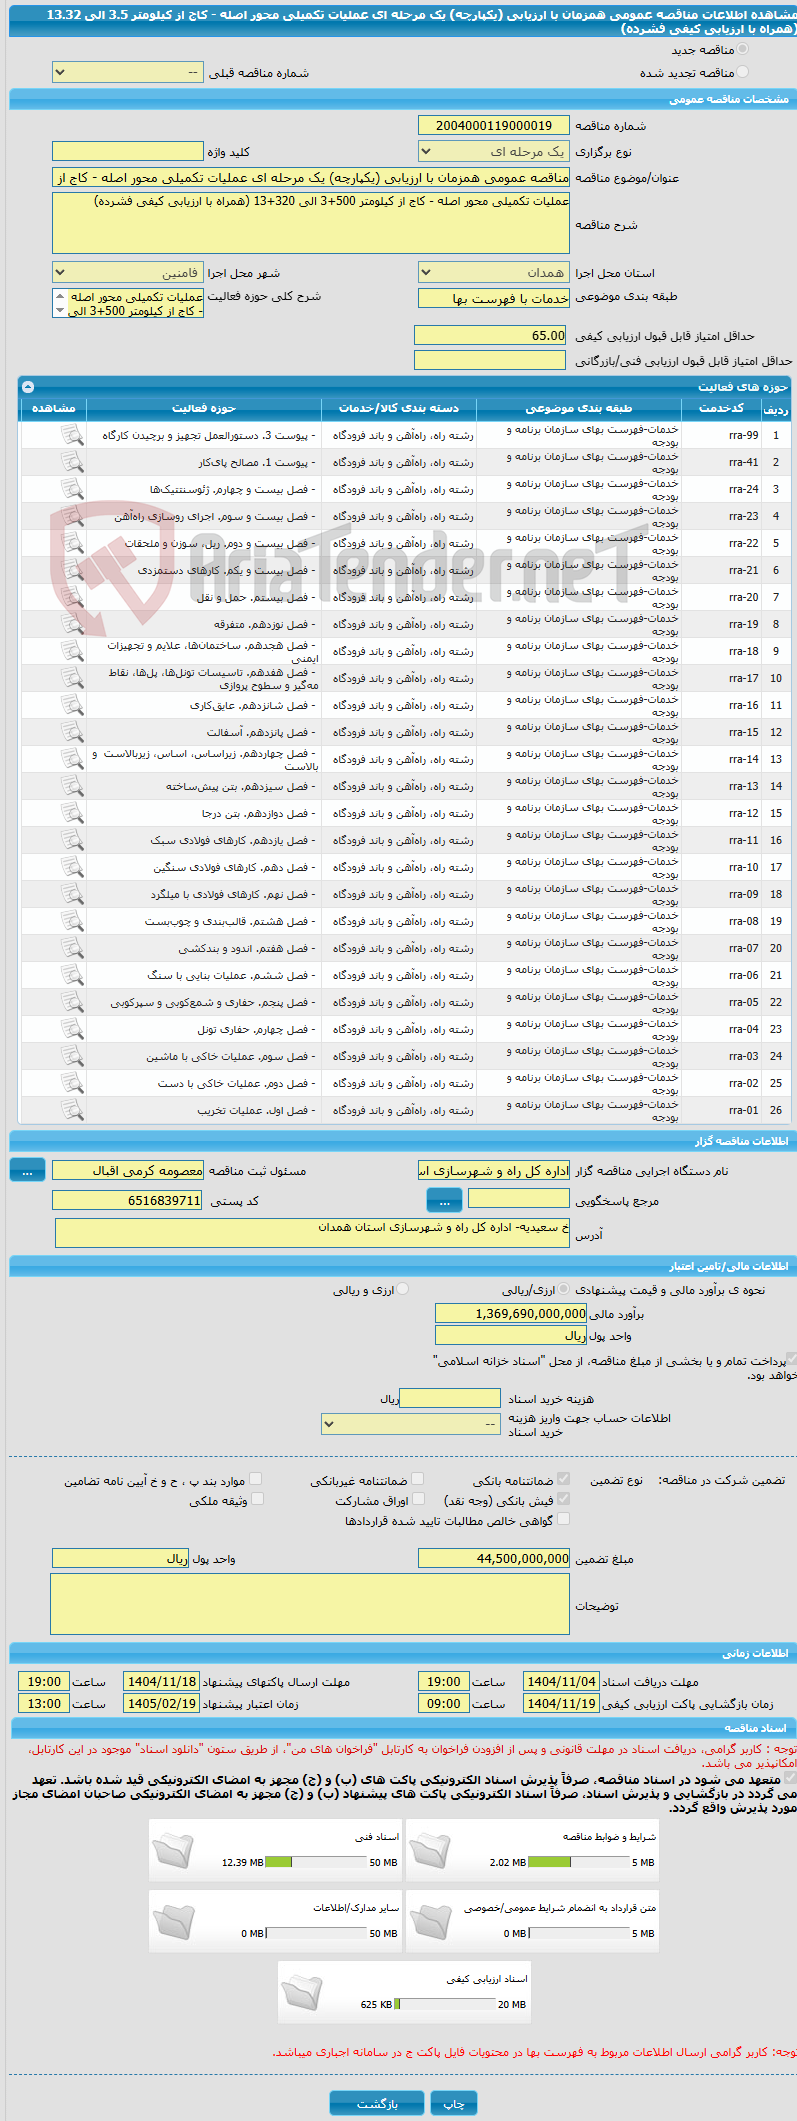
Task: Open view icon for row rra-11
Action: [72, 840]
